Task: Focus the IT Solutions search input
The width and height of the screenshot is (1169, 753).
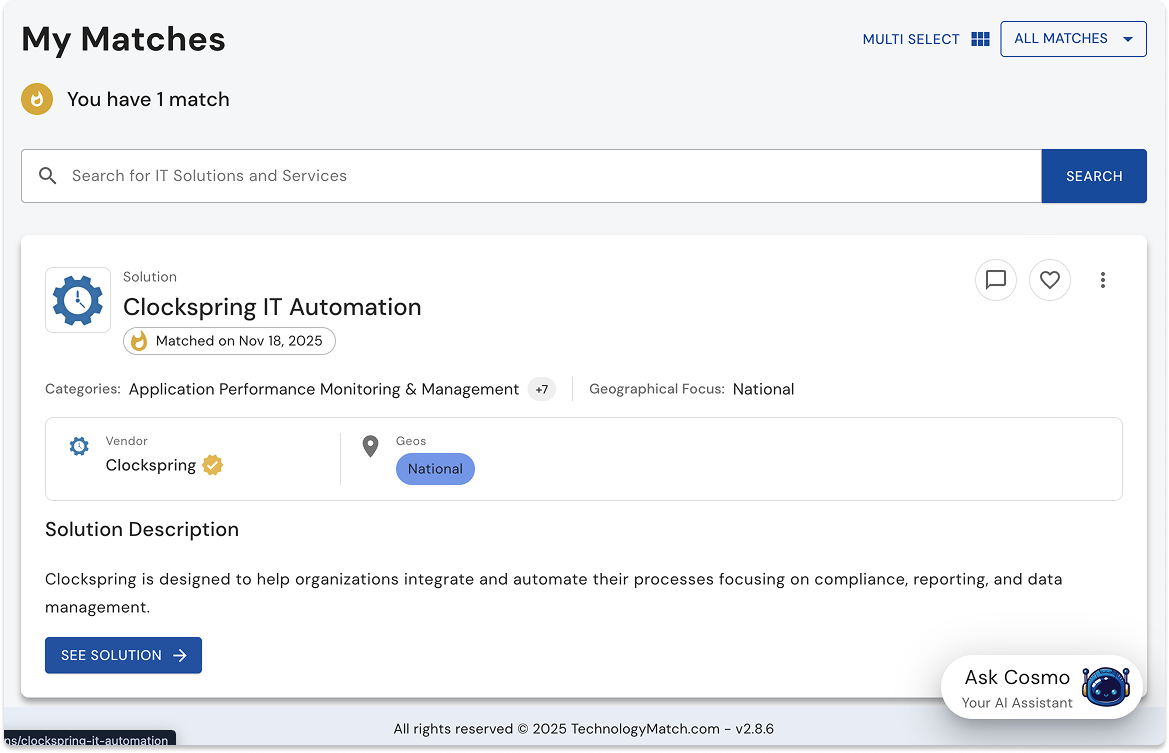Action: [531, 176]
